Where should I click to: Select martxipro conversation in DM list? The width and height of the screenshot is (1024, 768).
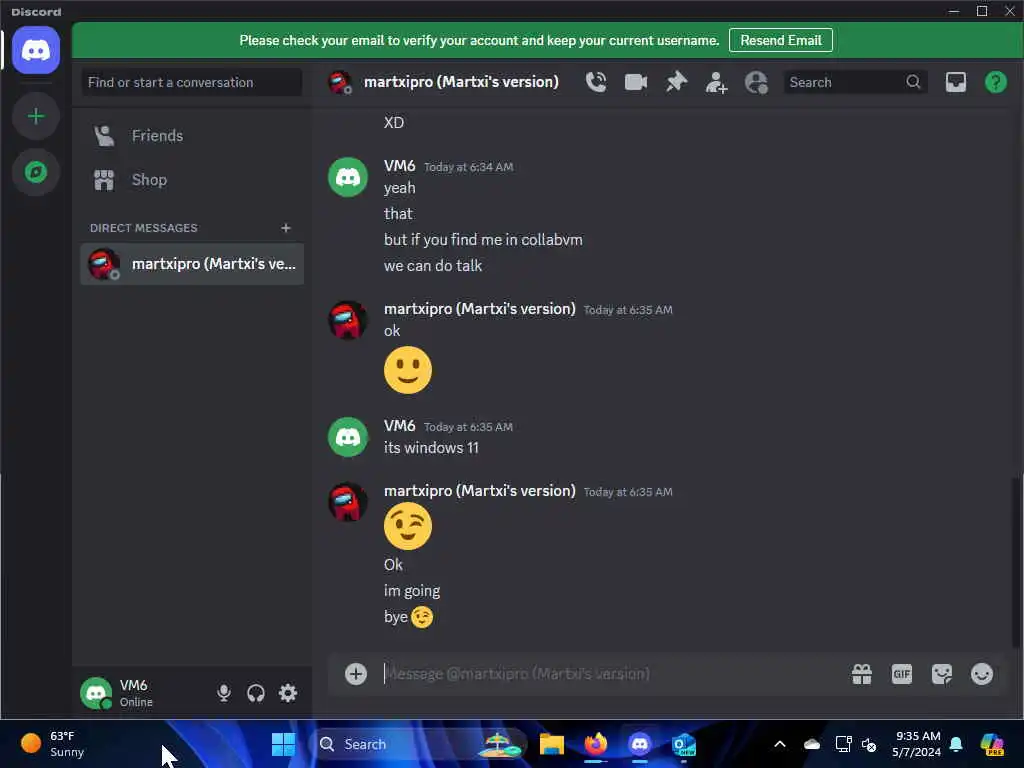(x=192, y=264)
